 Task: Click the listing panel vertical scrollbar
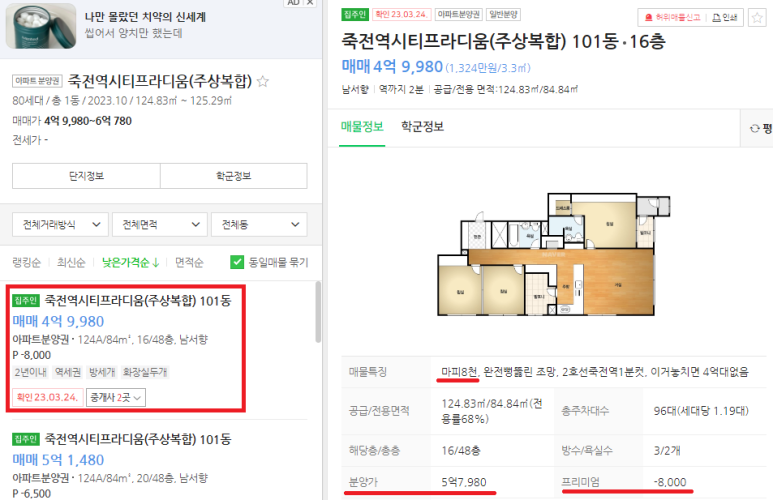(x=318, y=312)
